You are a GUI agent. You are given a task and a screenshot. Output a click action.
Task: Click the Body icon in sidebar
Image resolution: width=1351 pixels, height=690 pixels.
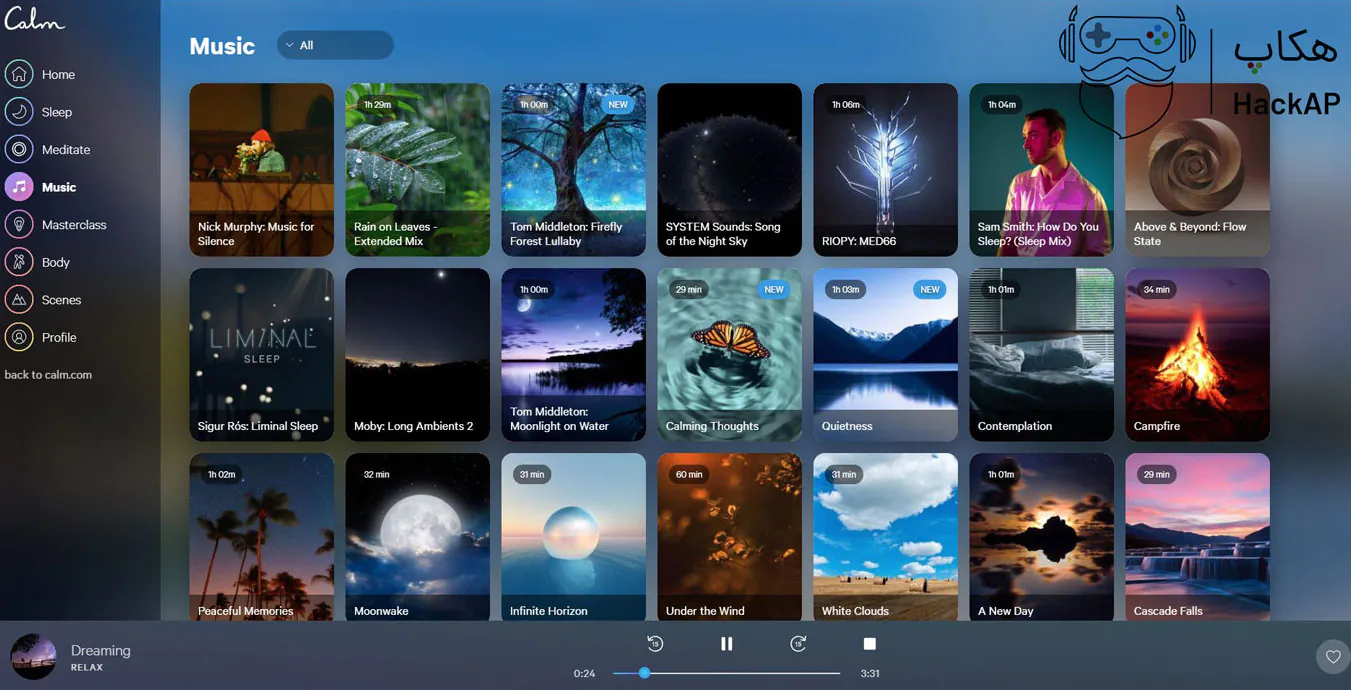pos(19,262)
